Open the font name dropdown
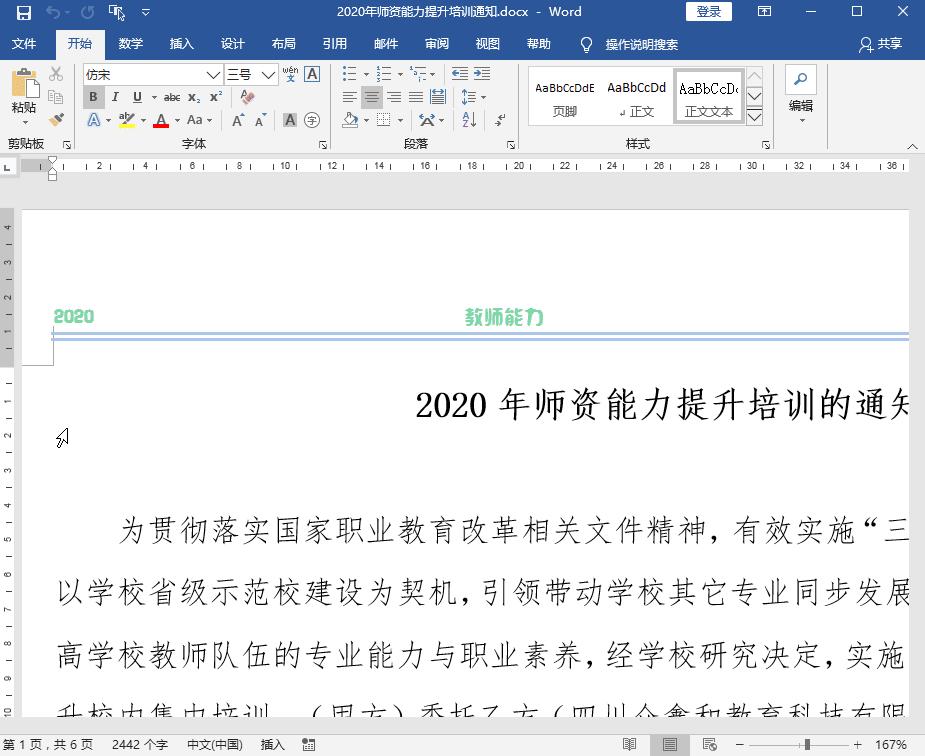 (215, 74)
